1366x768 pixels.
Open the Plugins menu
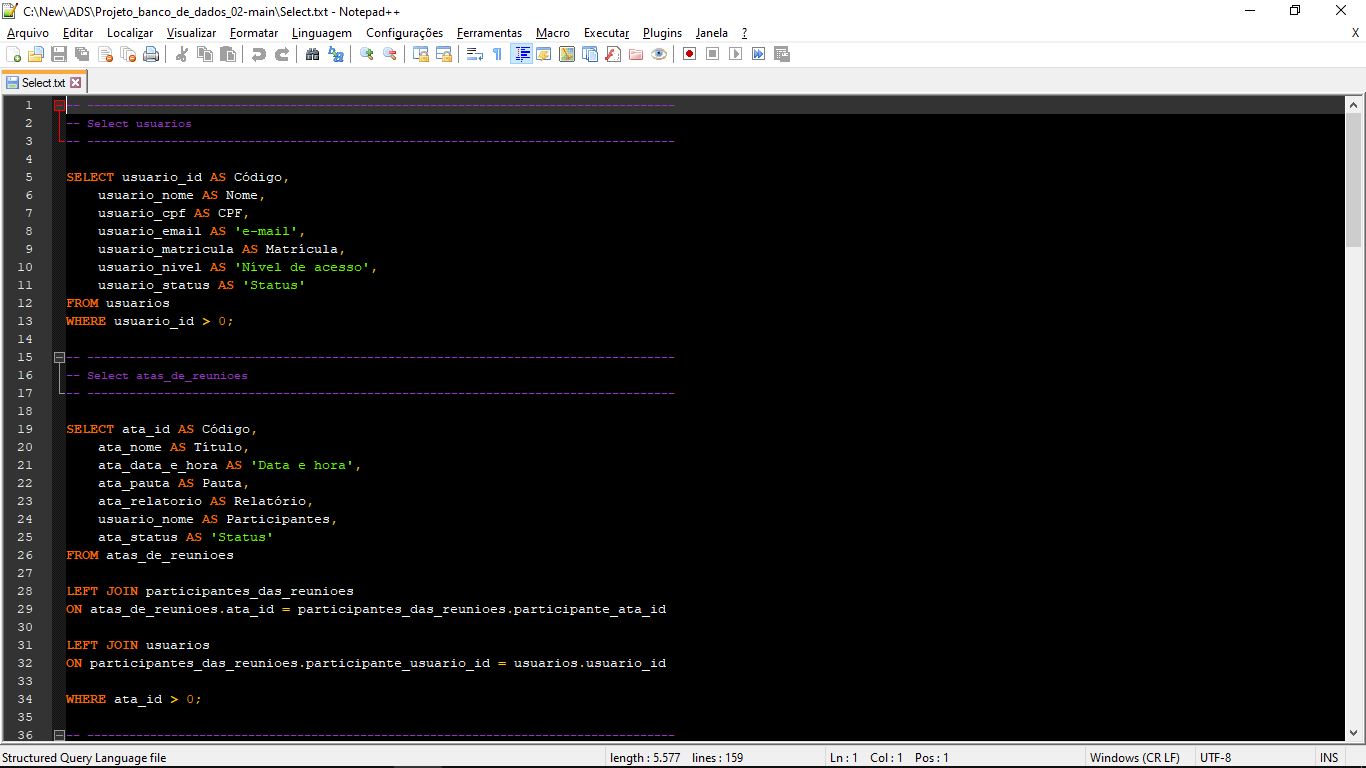click(x=662, y=33)
